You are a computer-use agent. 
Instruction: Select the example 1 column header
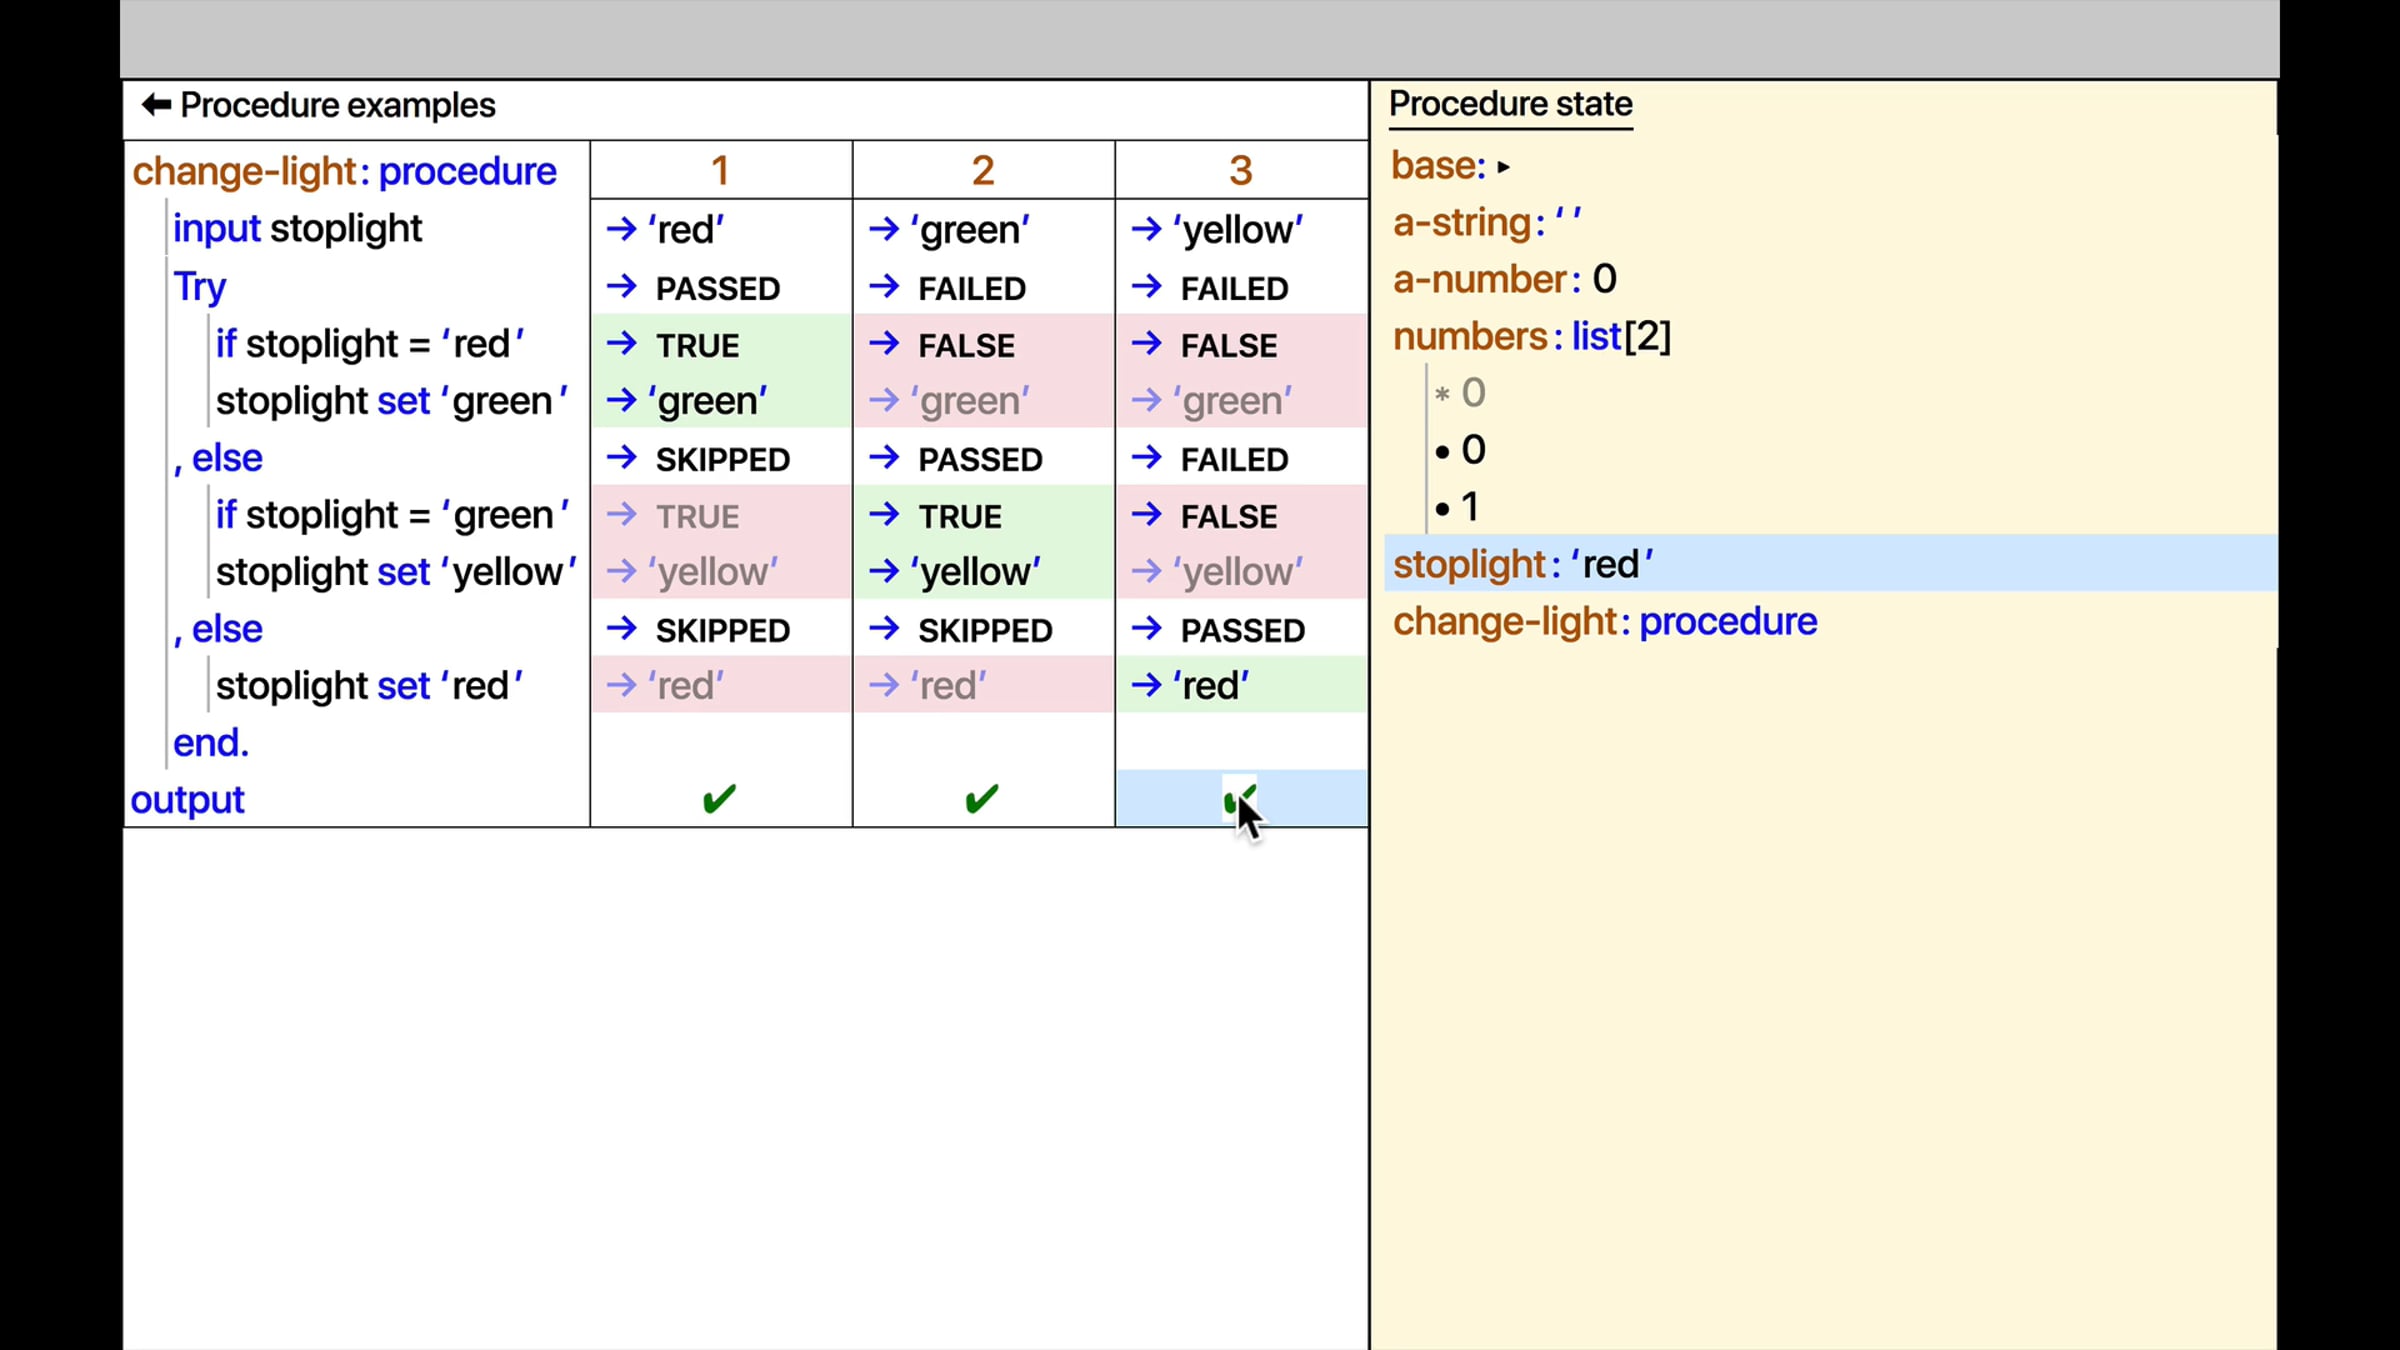click(719, 171)
